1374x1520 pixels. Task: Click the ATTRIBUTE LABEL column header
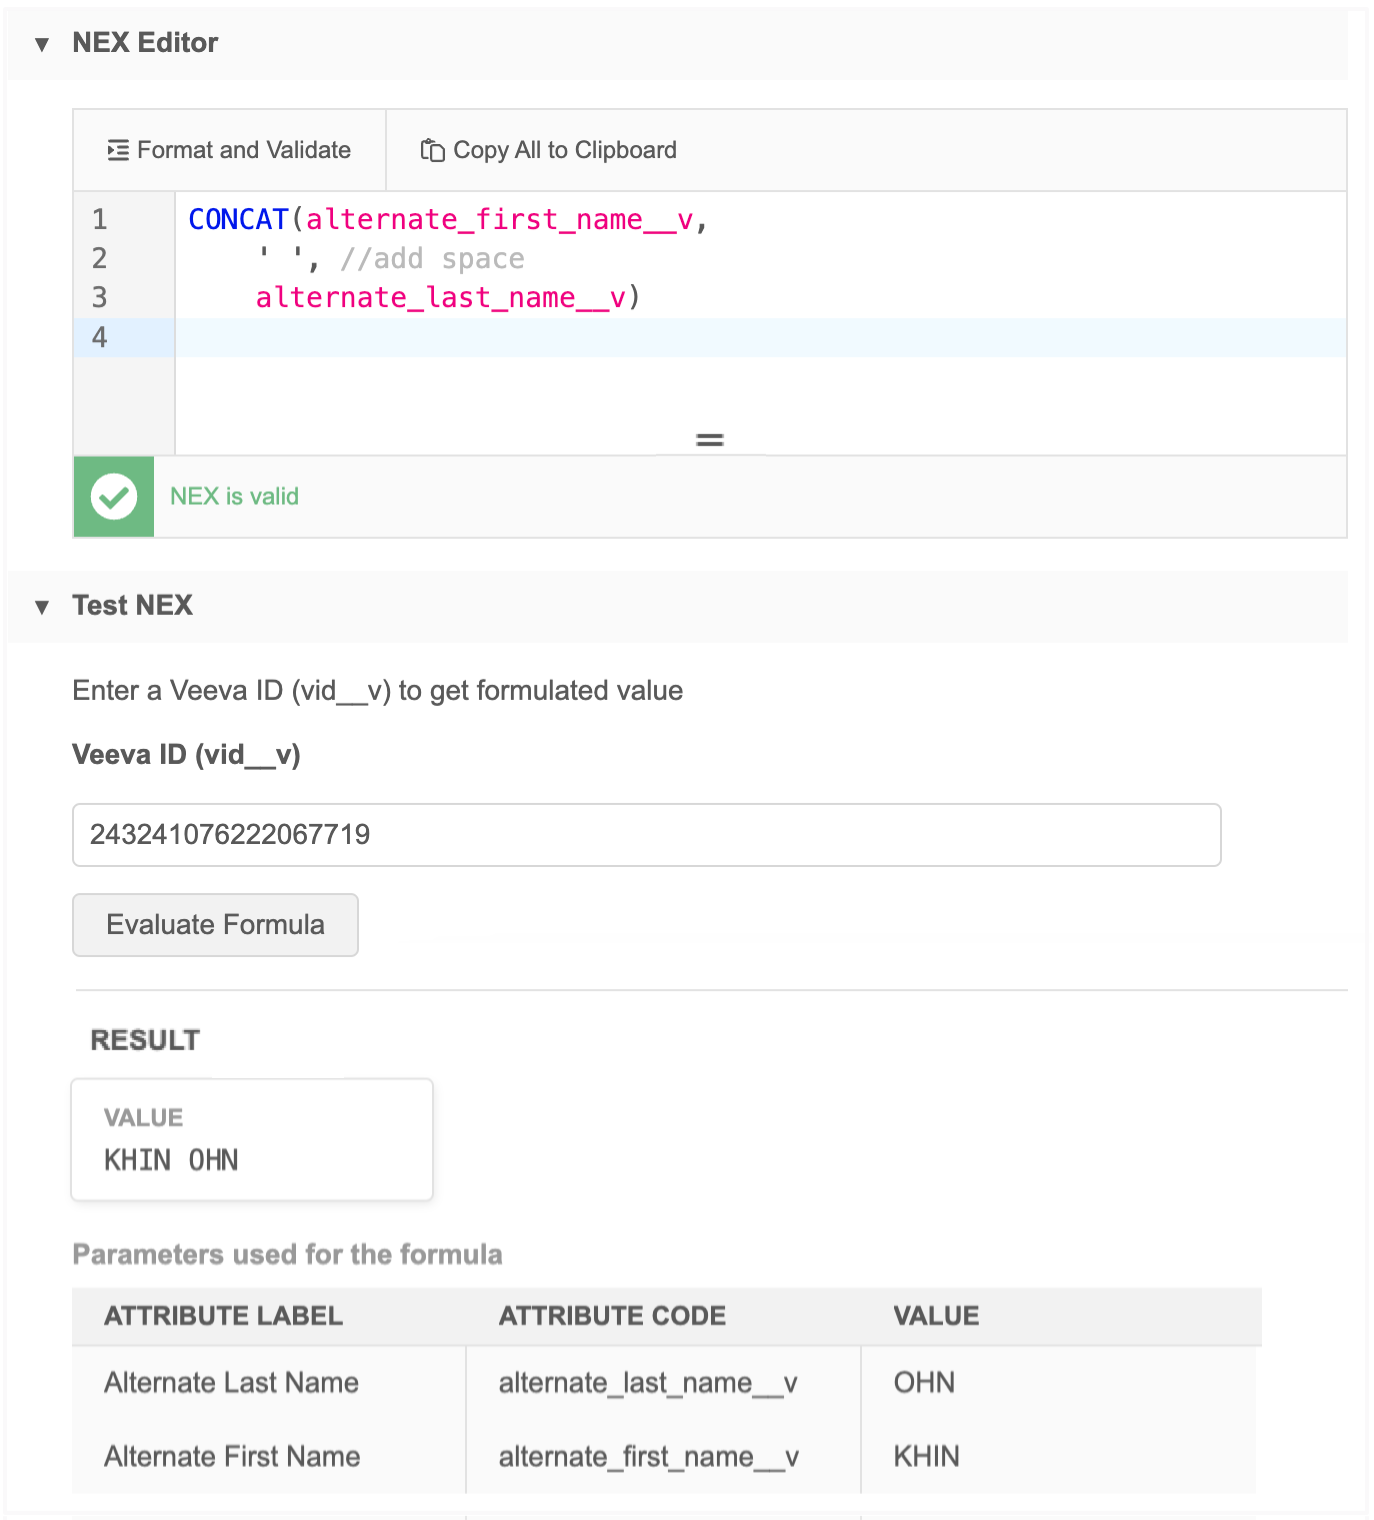(x=223, y=1316)
